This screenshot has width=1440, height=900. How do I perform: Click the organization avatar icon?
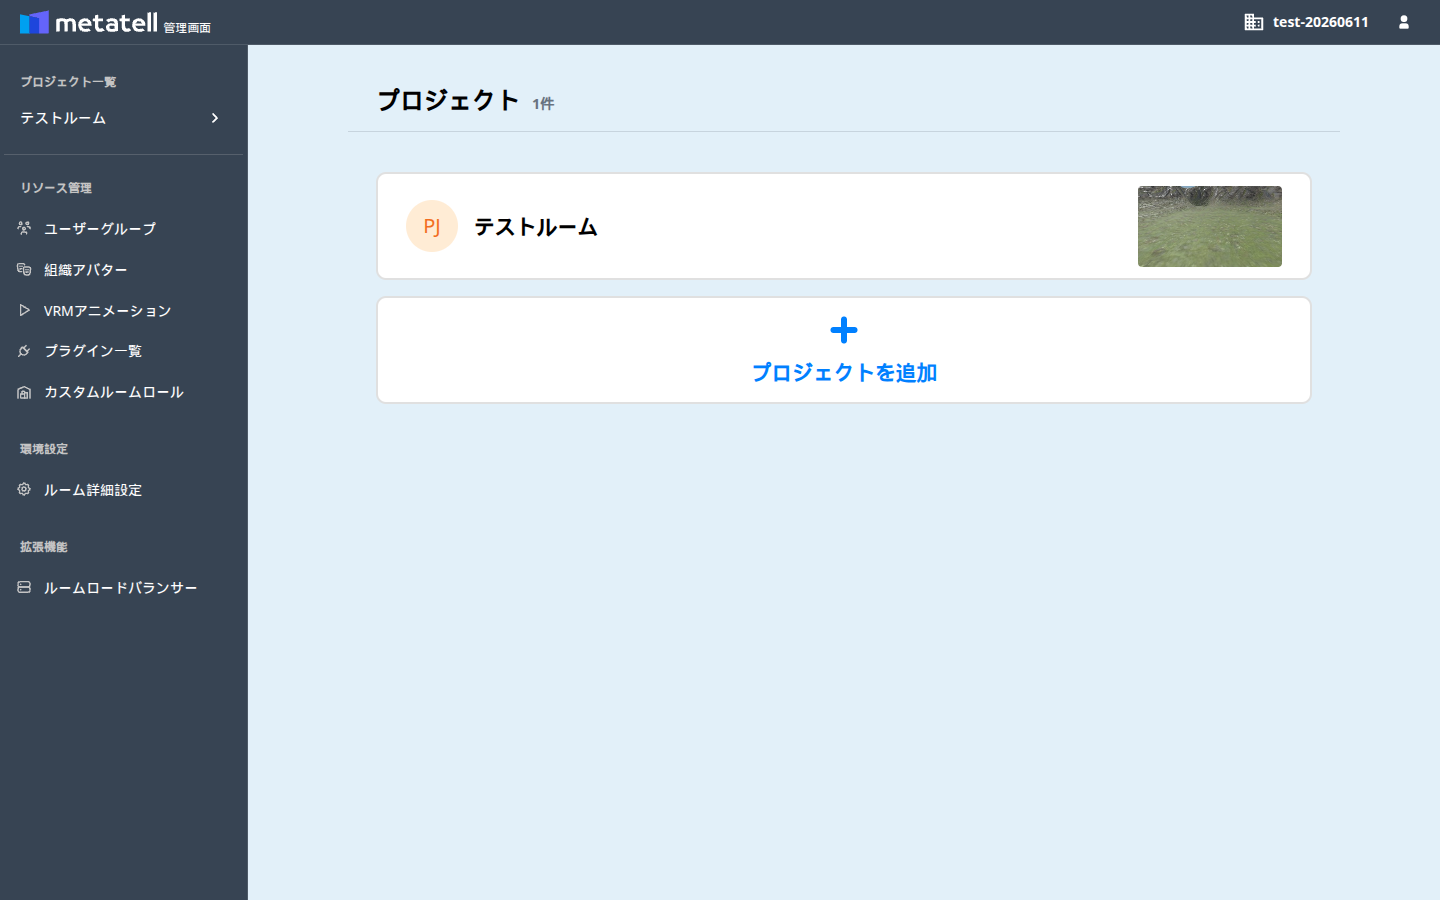pos(24,270)
